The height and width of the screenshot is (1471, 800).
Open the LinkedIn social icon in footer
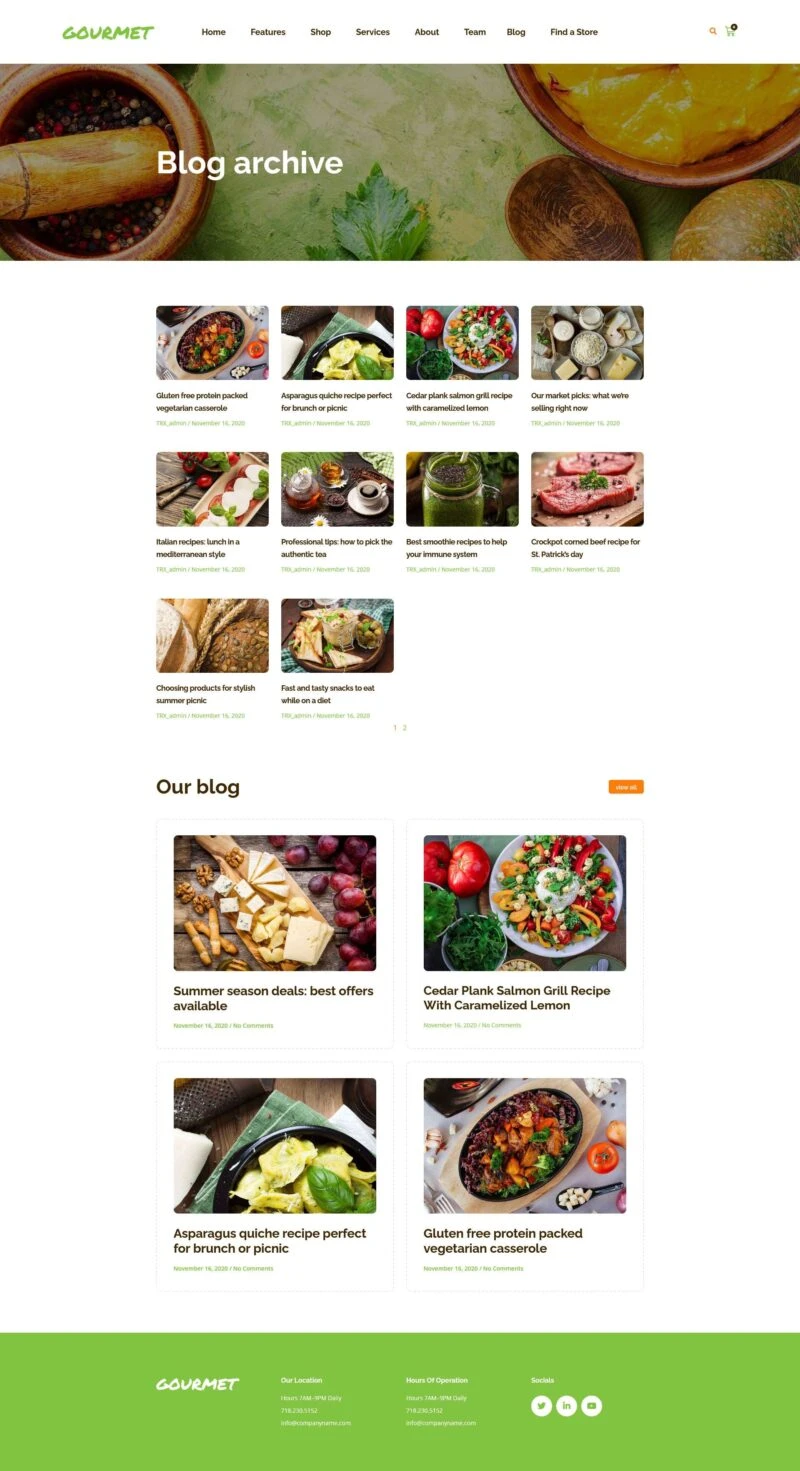pos(566,1406)
